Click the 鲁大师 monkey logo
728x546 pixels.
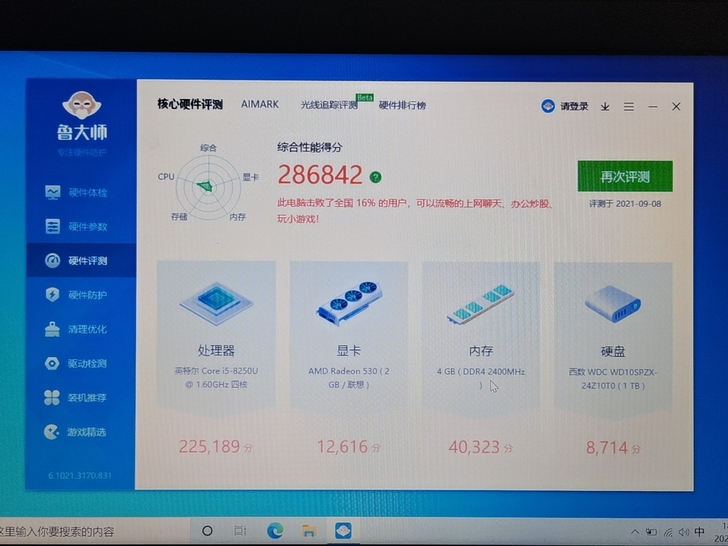coord(82,105)
